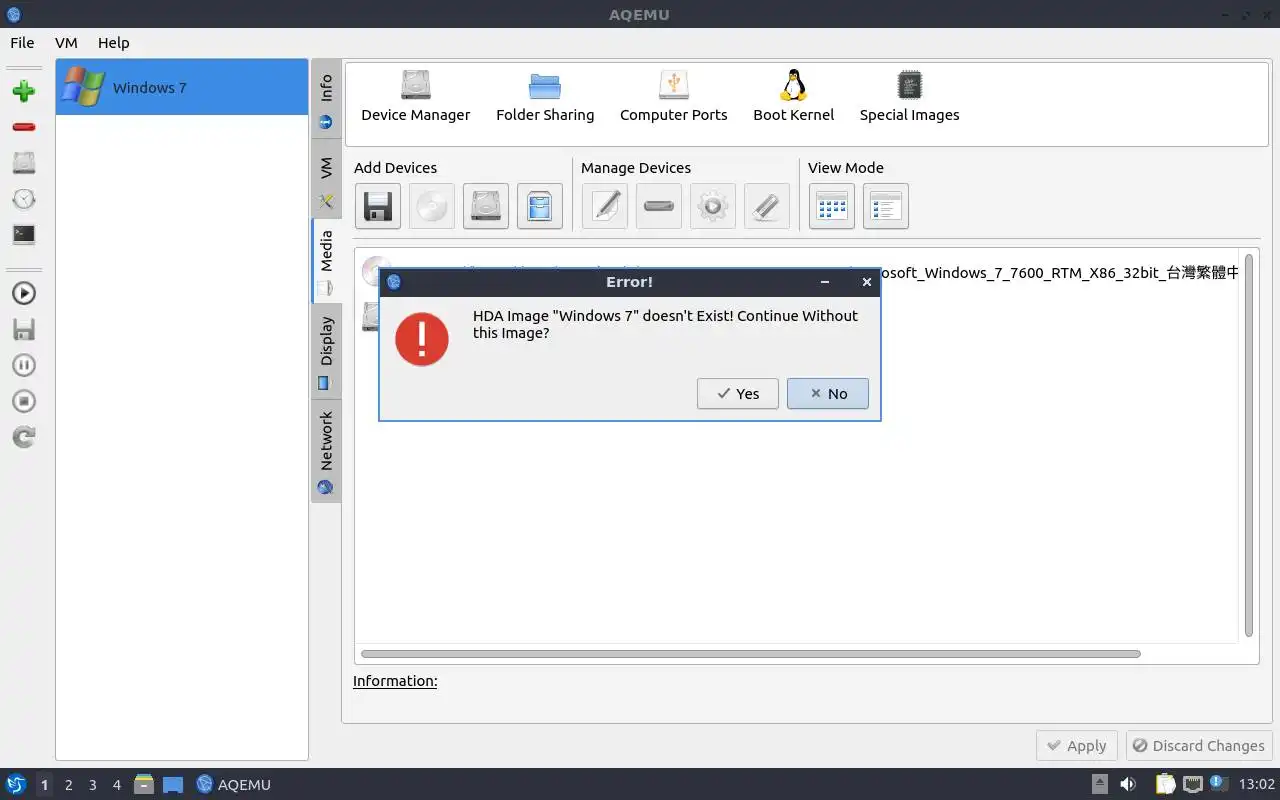Click Discard Changes

click(1199, 746)
